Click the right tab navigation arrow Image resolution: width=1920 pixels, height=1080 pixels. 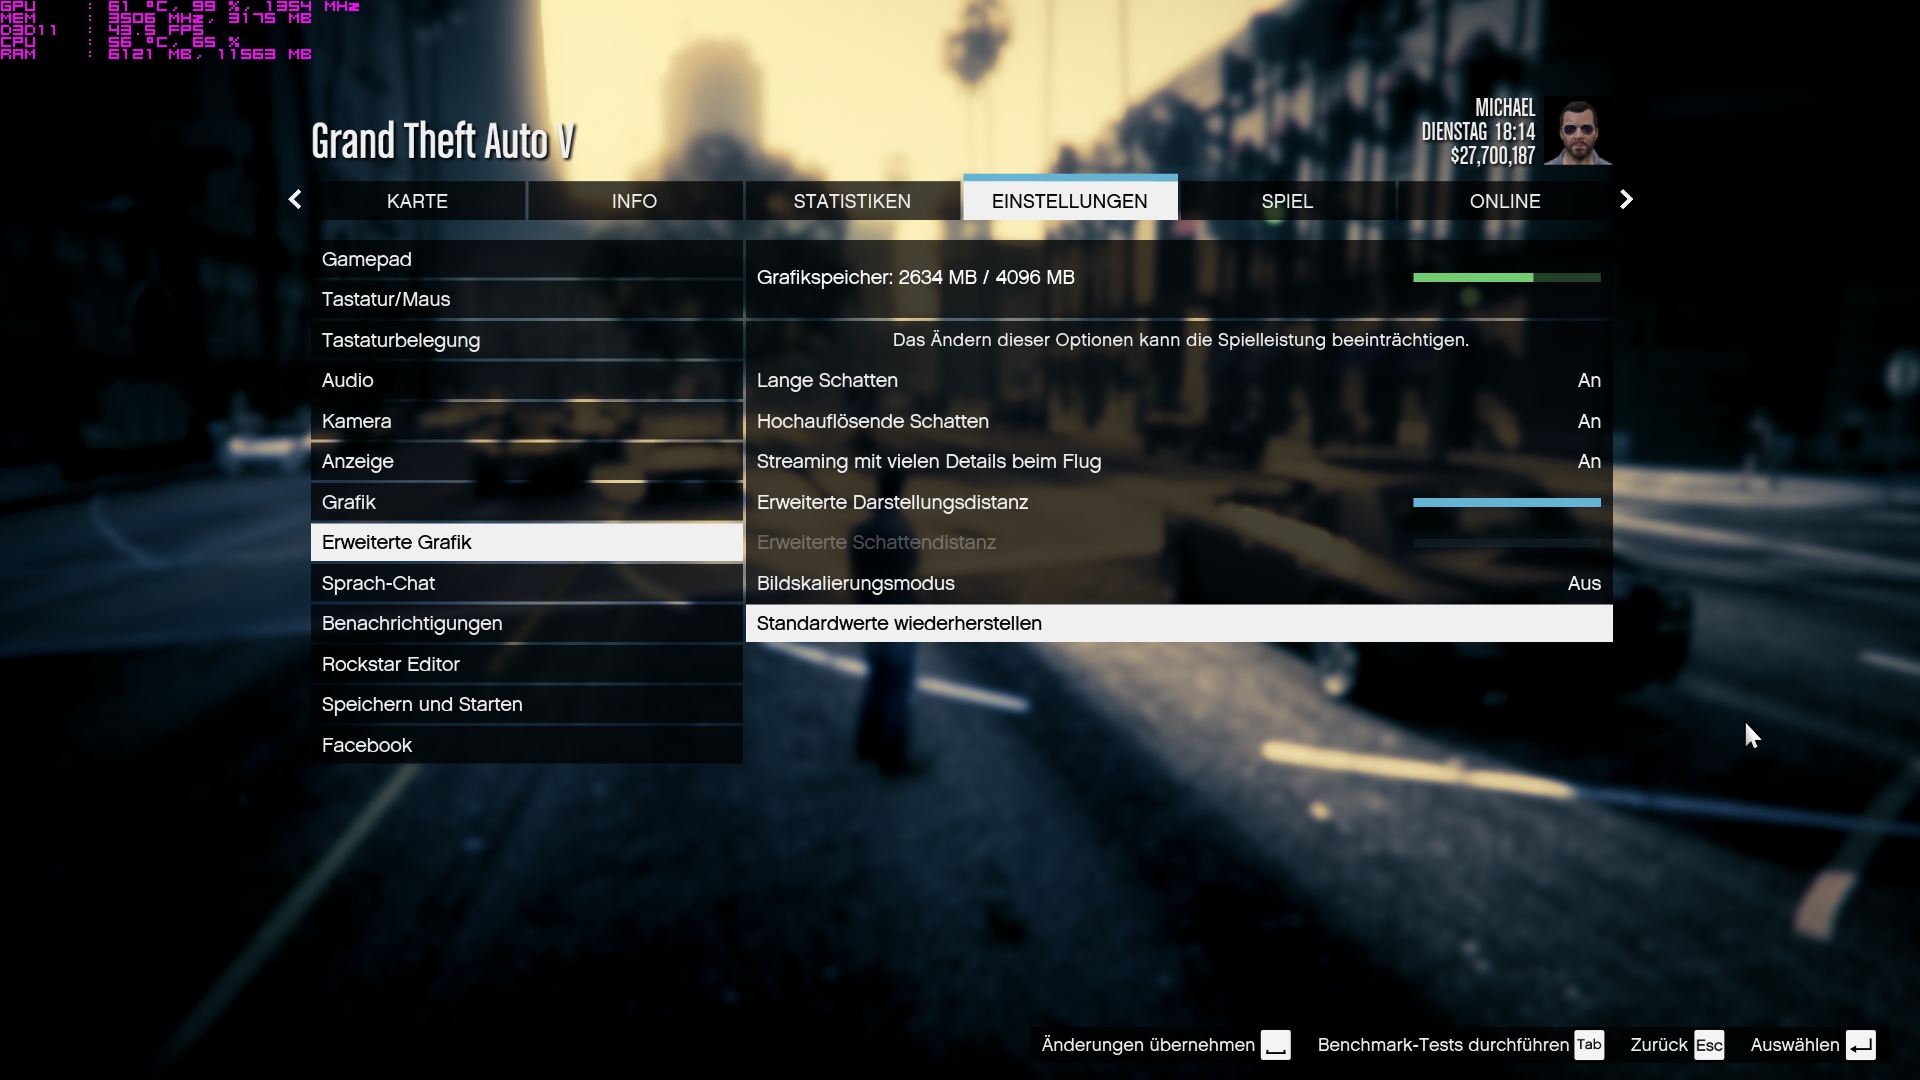pos(1626,200)
